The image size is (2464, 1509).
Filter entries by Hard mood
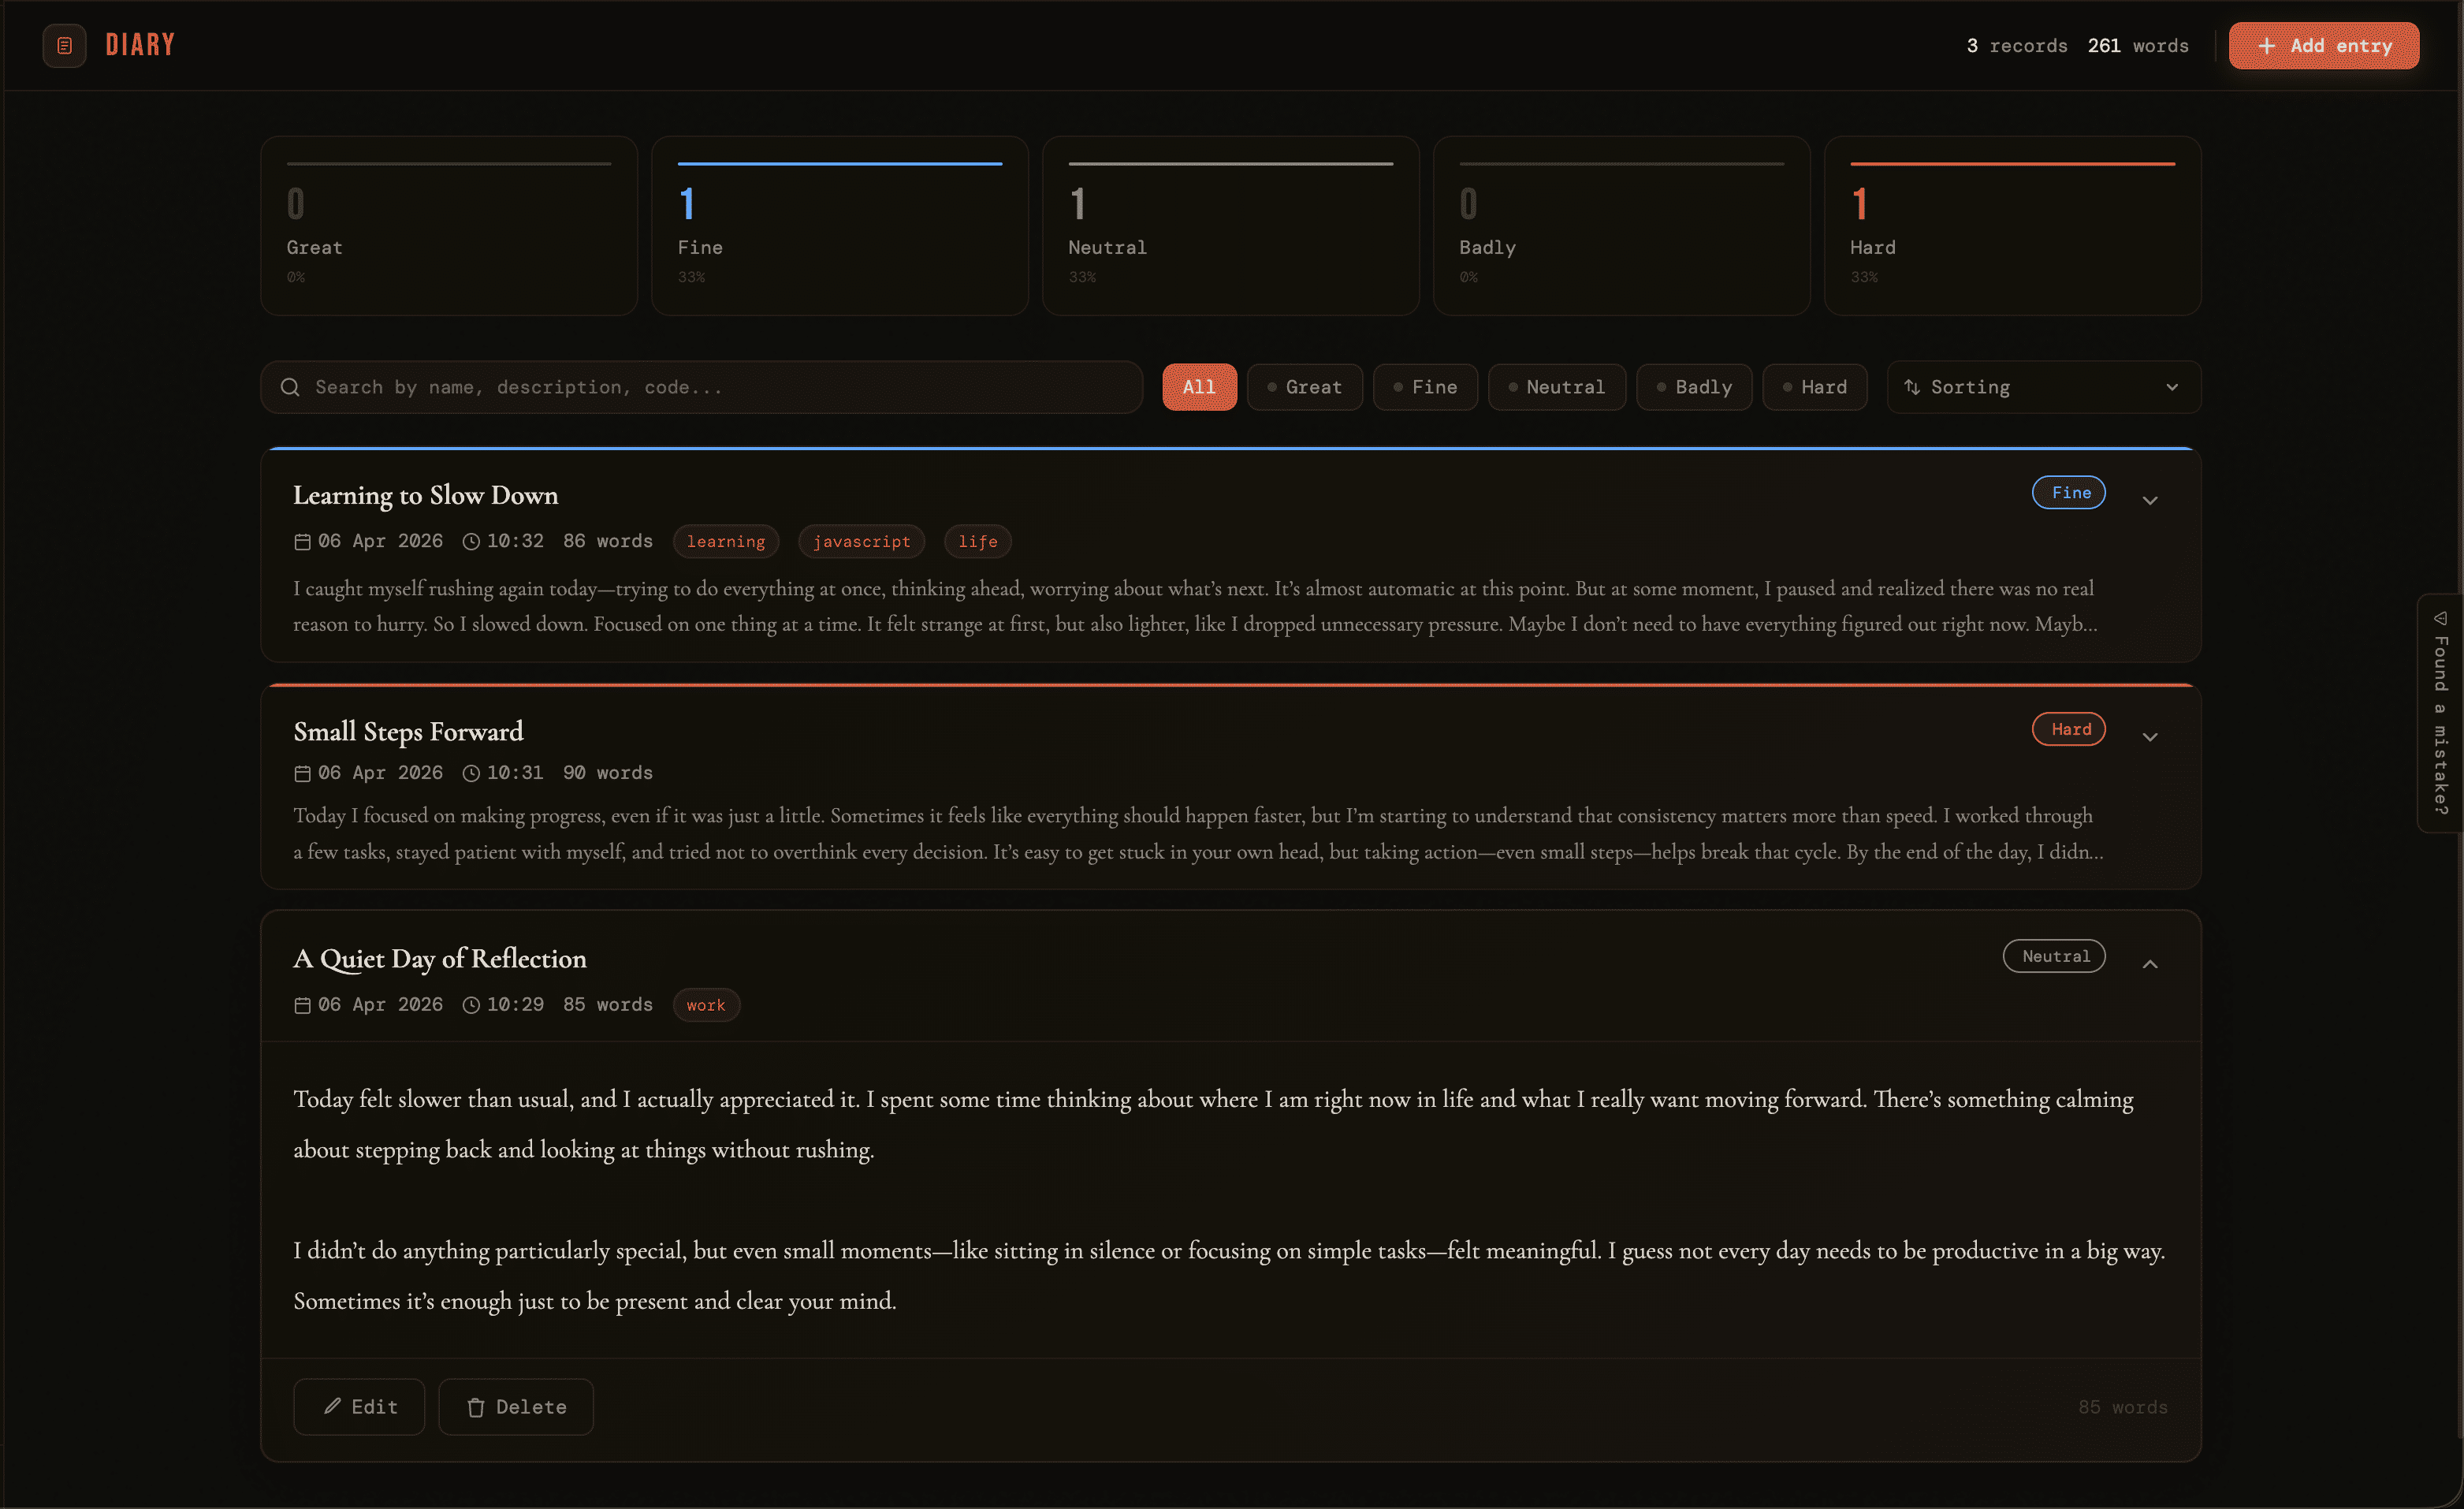1814,387
